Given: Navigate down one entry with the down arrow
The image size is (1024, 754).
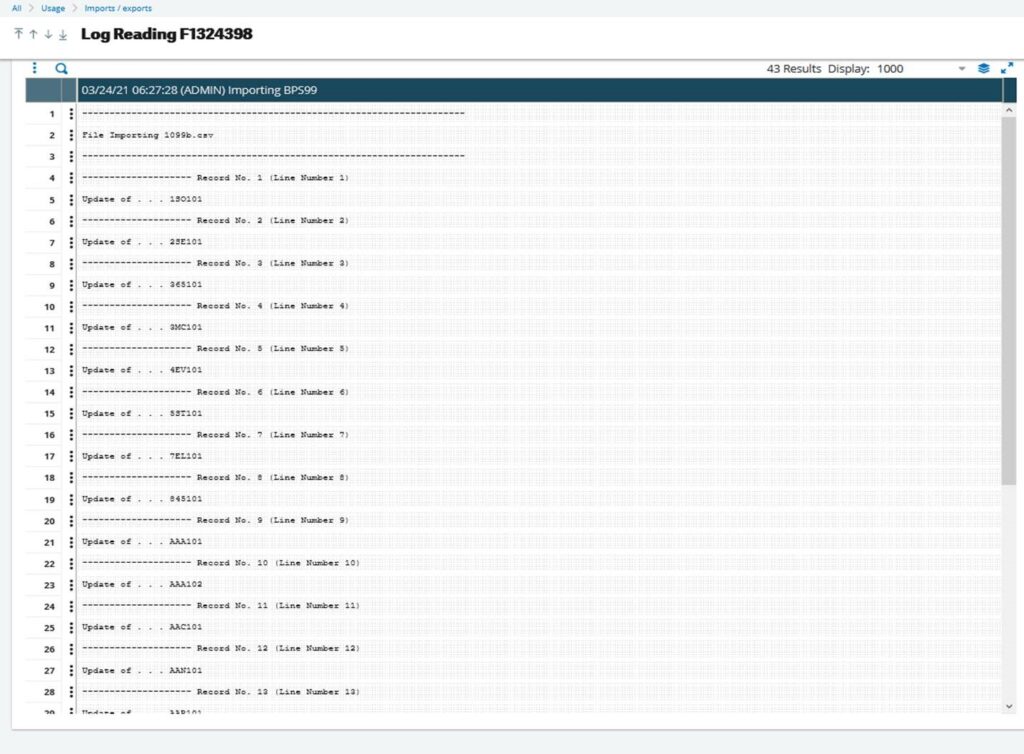Looking at the screenshot, I should (47, 33).
